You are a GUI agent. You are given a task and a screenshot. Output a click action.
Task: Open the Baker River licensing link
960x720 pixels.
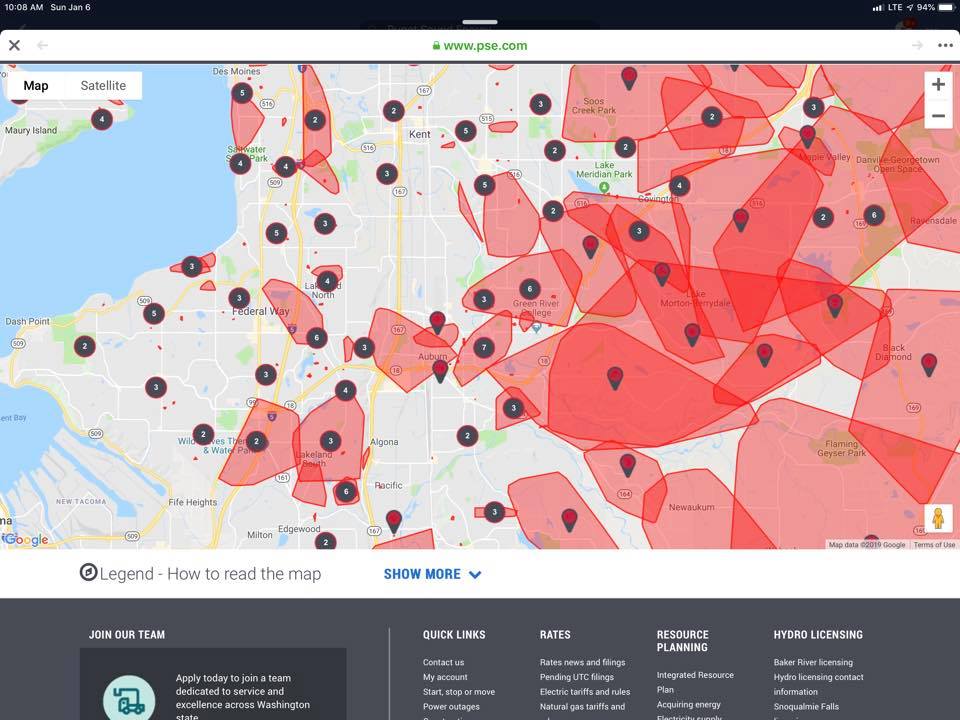813,662
